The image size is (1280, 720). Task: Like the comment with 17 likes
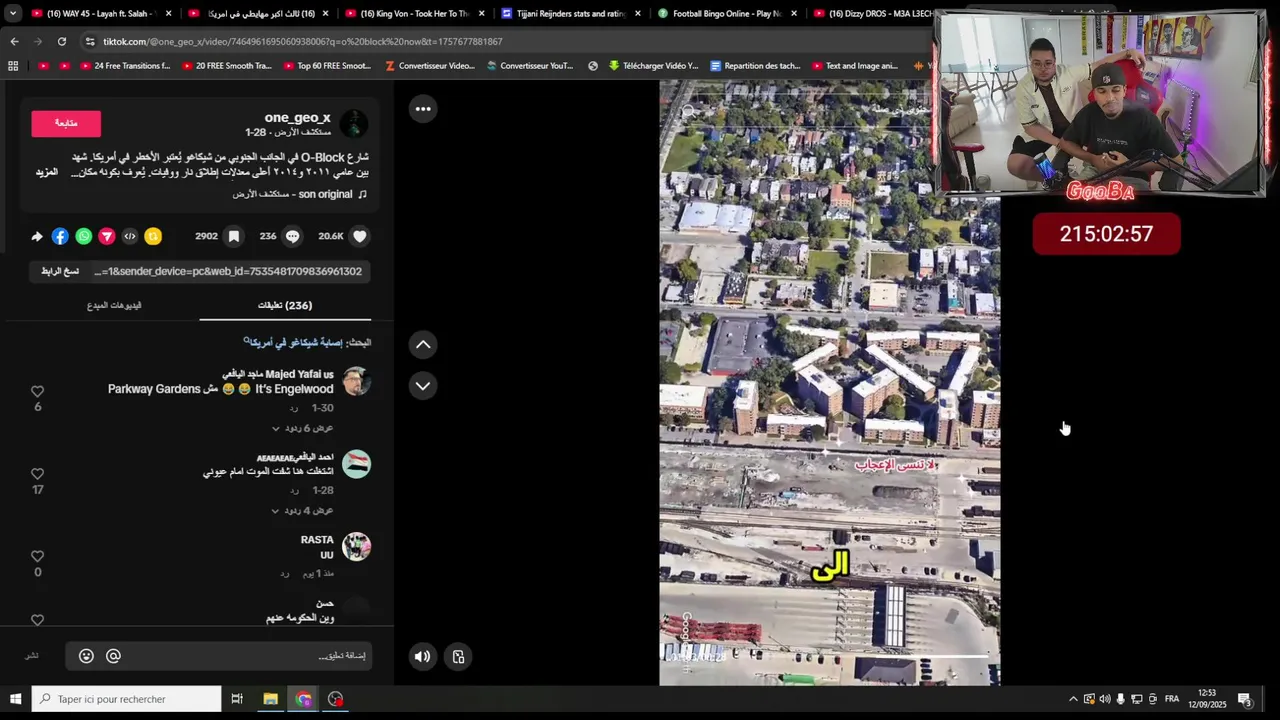[37, 473]
